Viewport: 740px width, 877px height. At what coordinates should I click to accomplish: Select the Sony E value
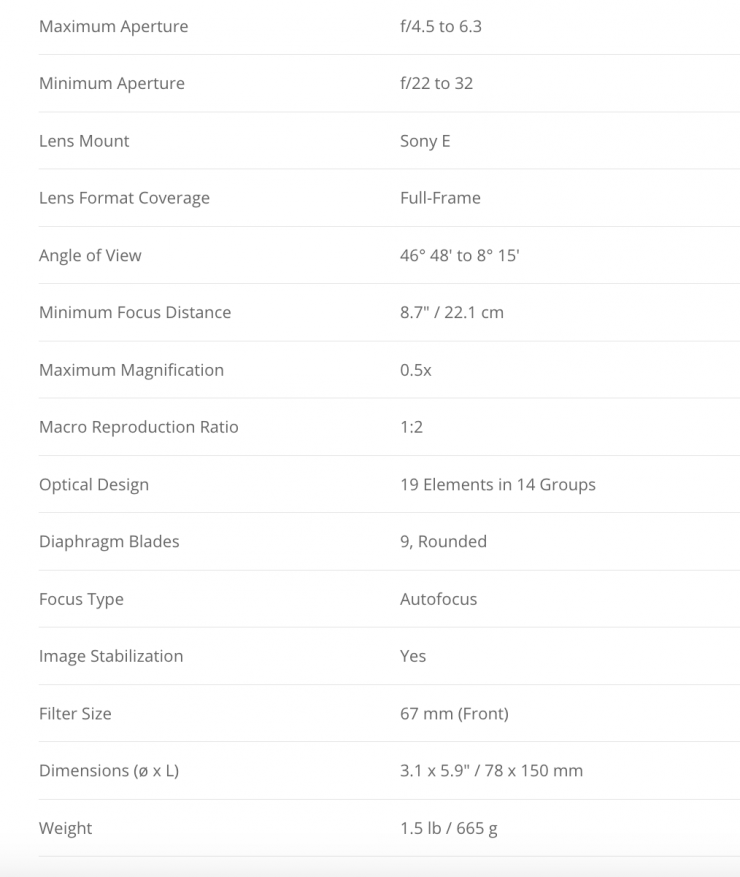click(425, 141)
